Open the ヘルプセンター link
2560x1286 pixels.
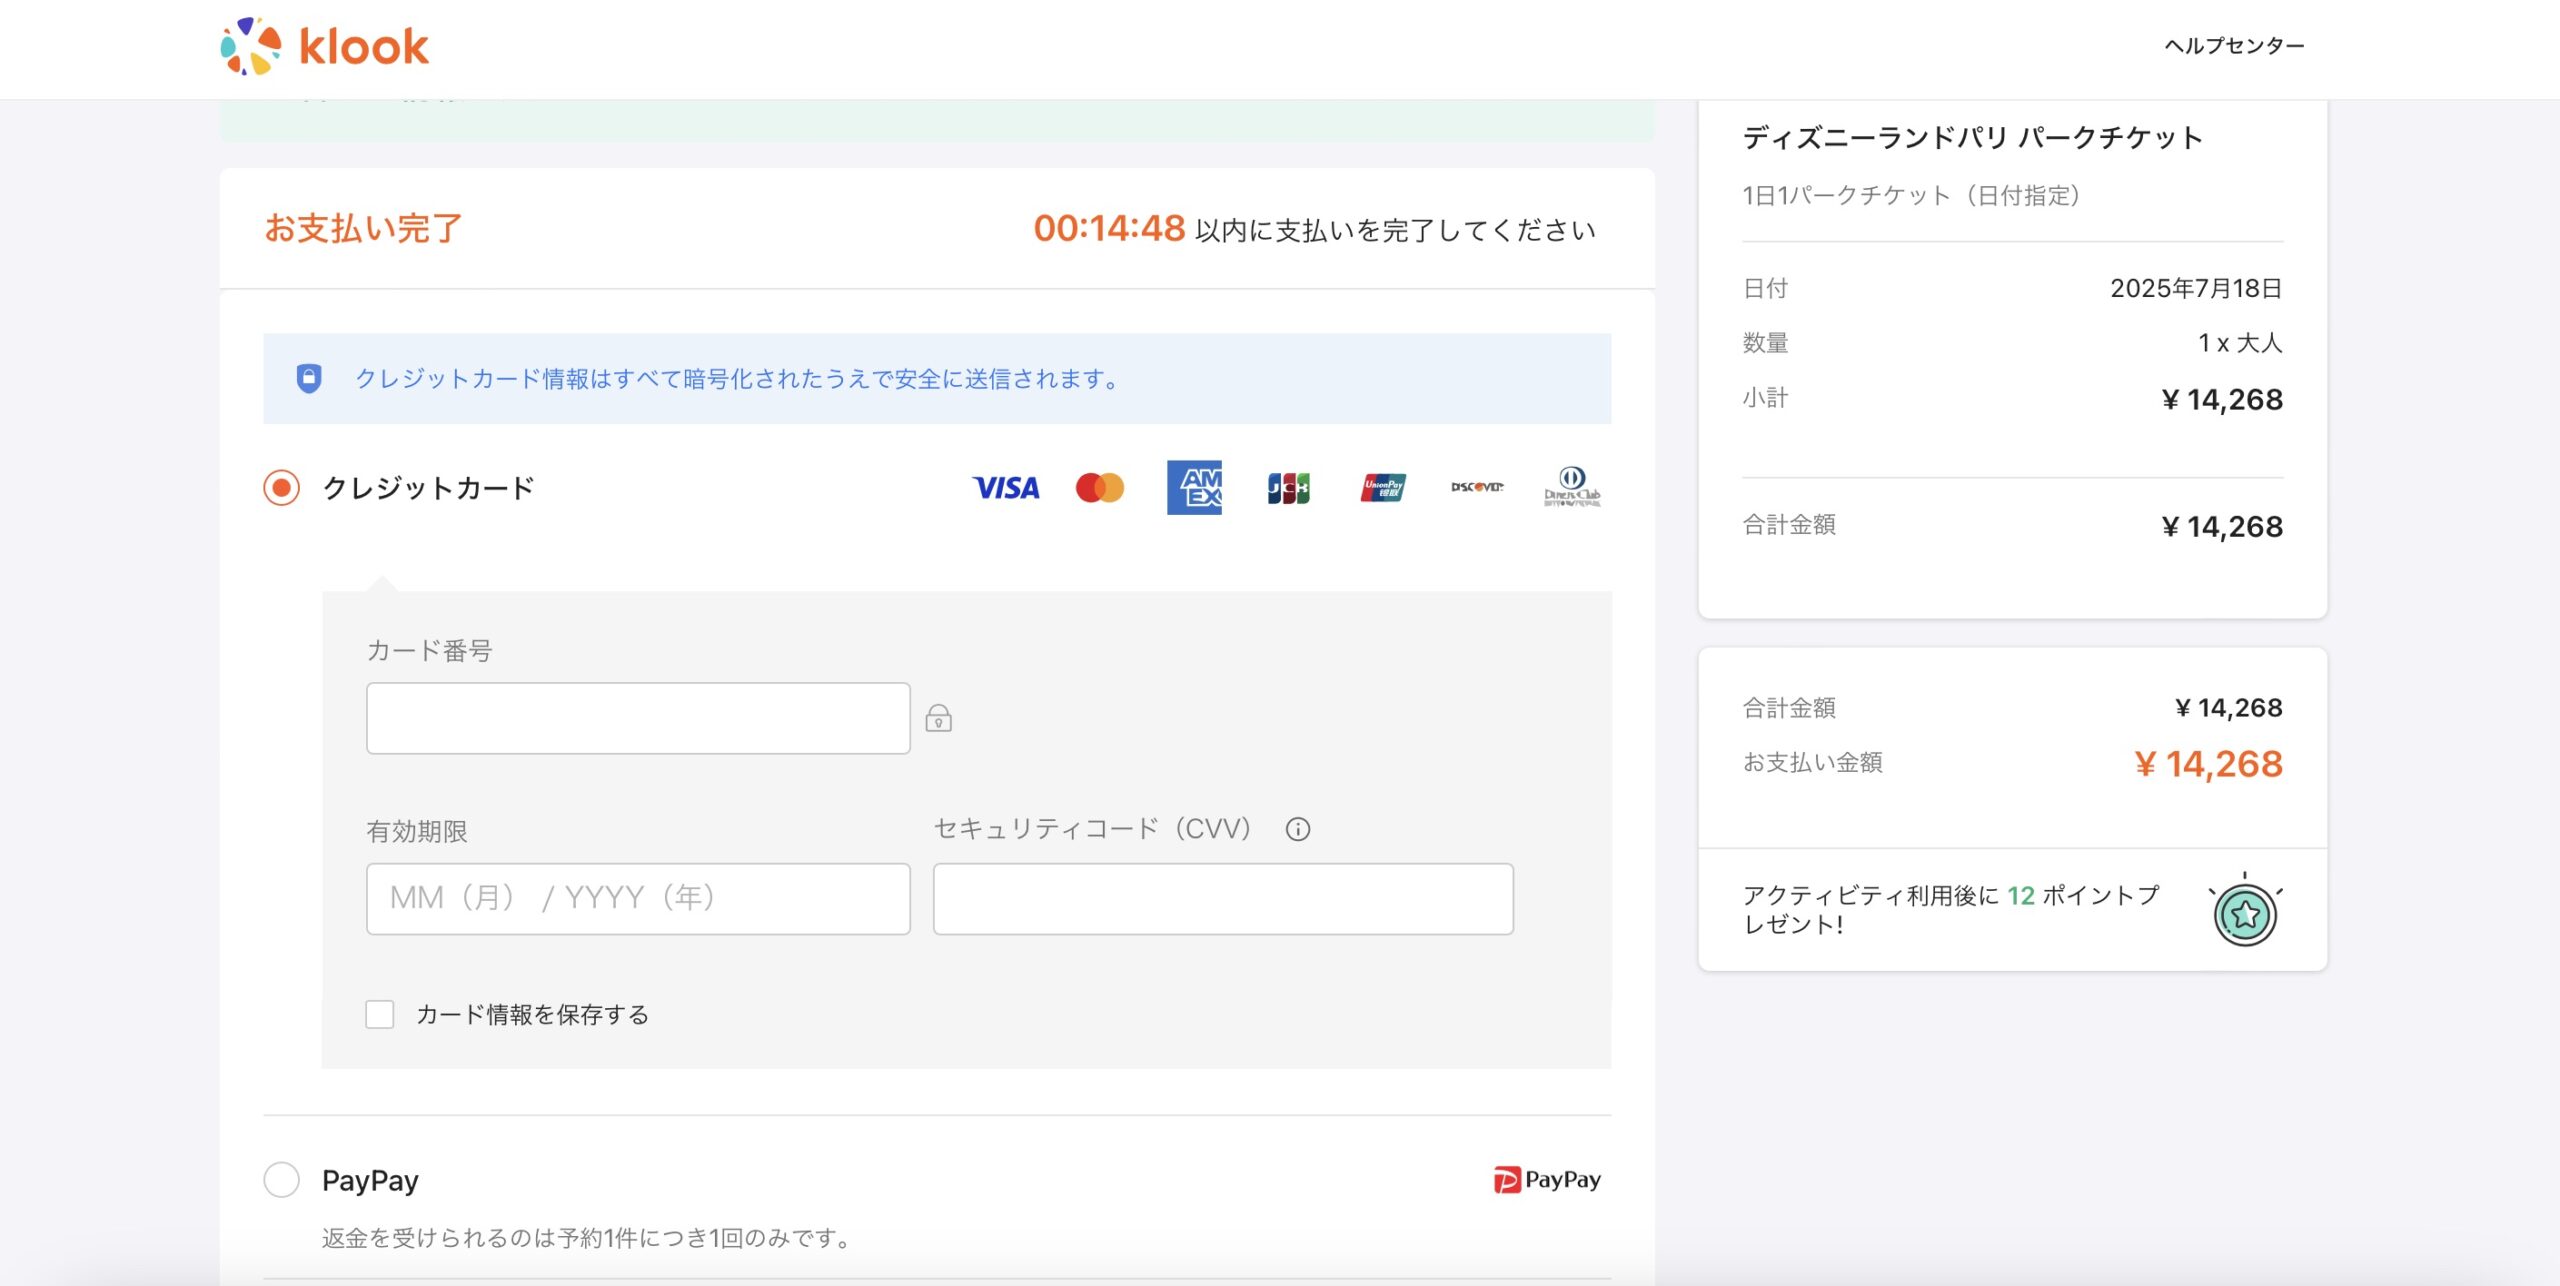[x=2234, y=45]
